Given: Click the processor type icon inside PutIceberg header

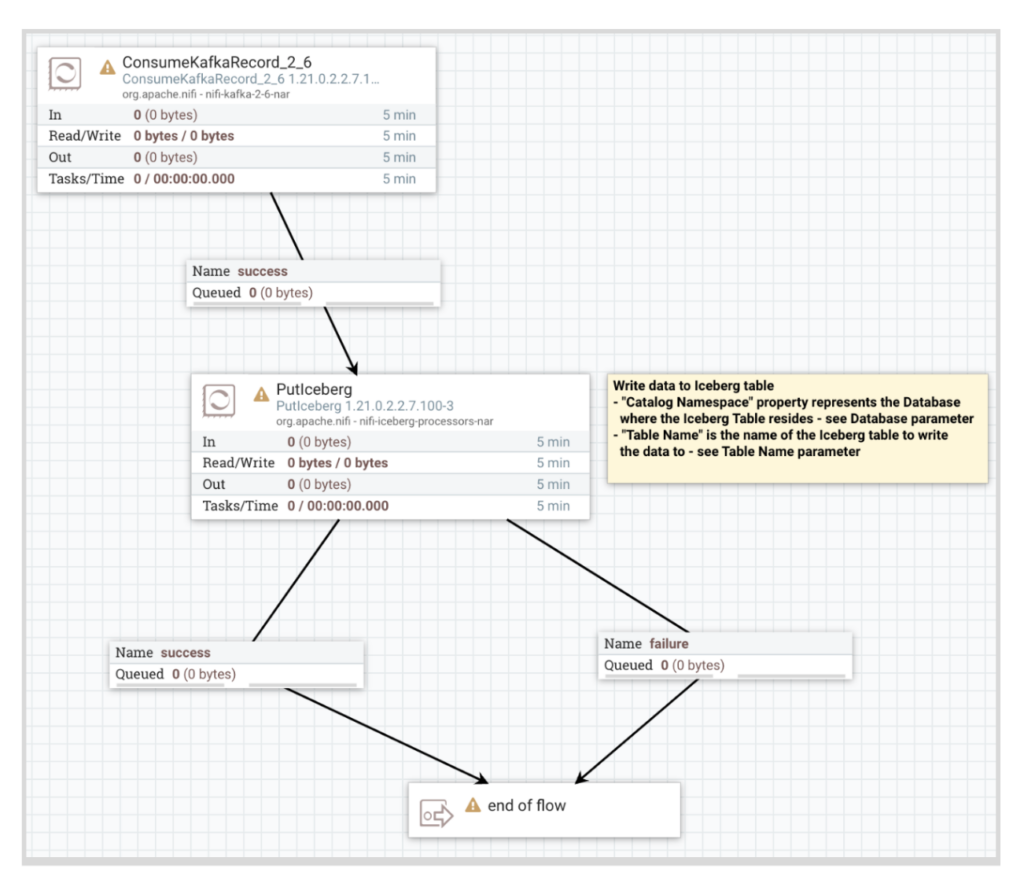Looking at the screenshot, I should (x=219, y=400).
